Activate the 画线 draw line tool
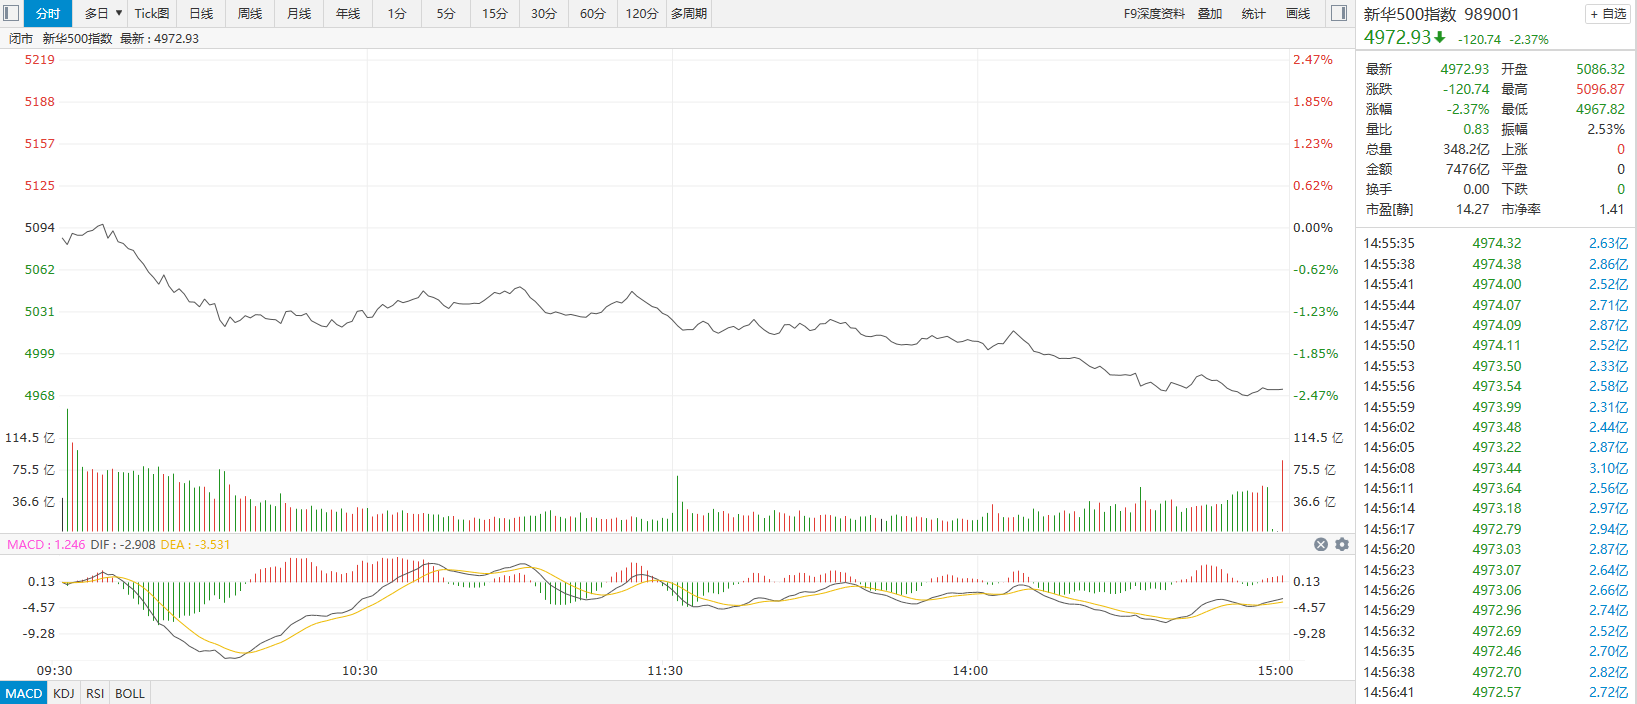 [x=1298, y=13]
